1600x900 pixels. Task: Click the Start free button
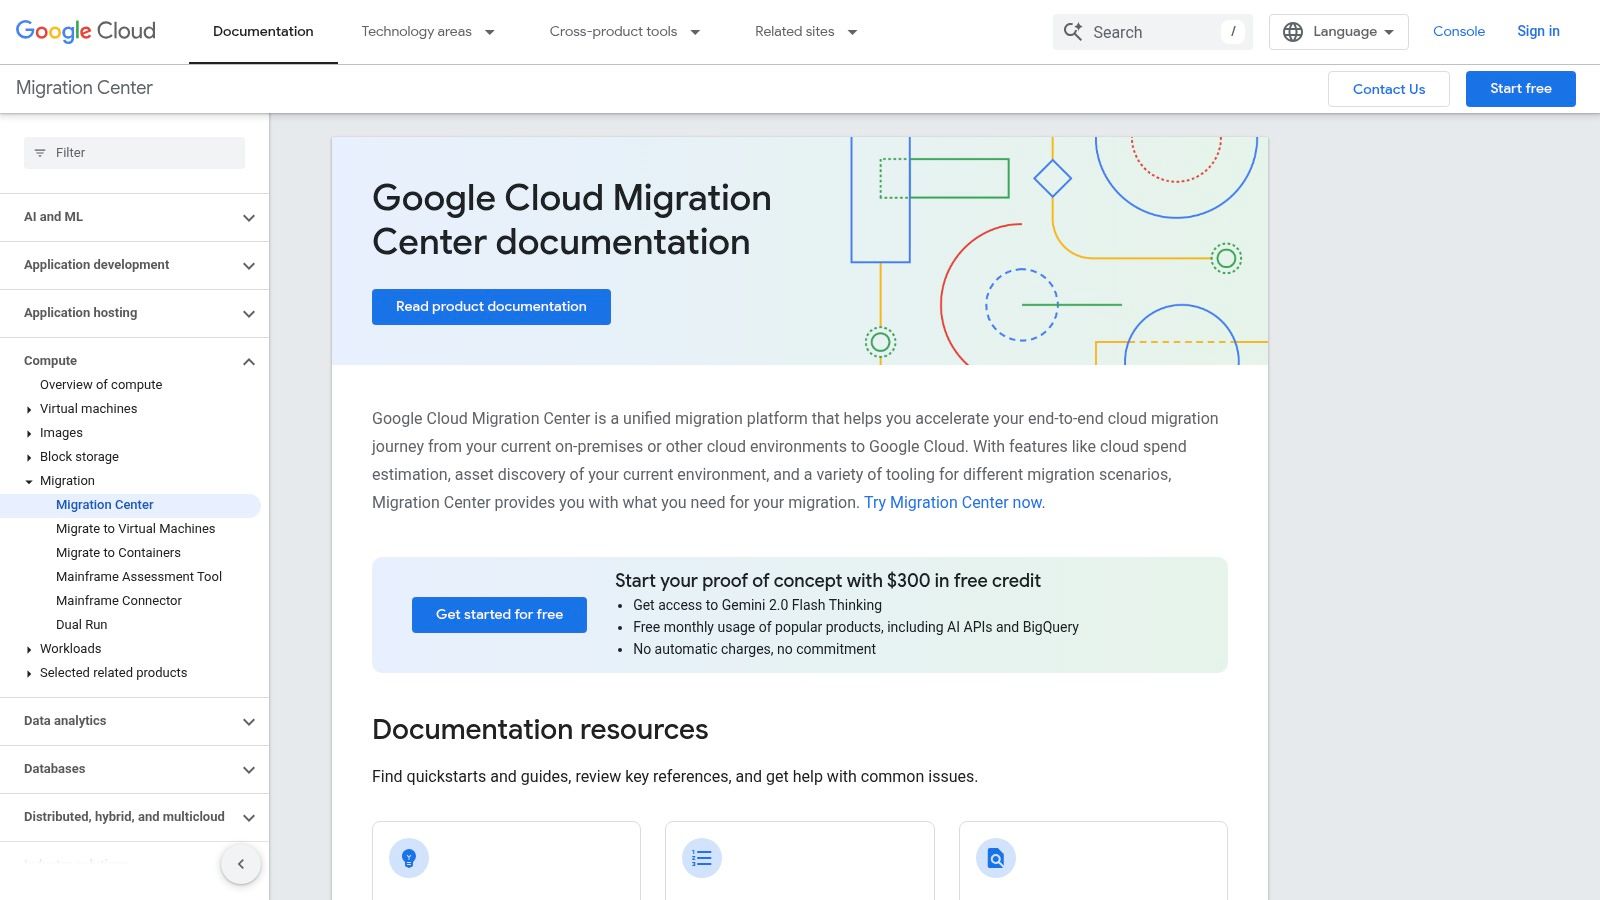click(x=1520, y=88)
